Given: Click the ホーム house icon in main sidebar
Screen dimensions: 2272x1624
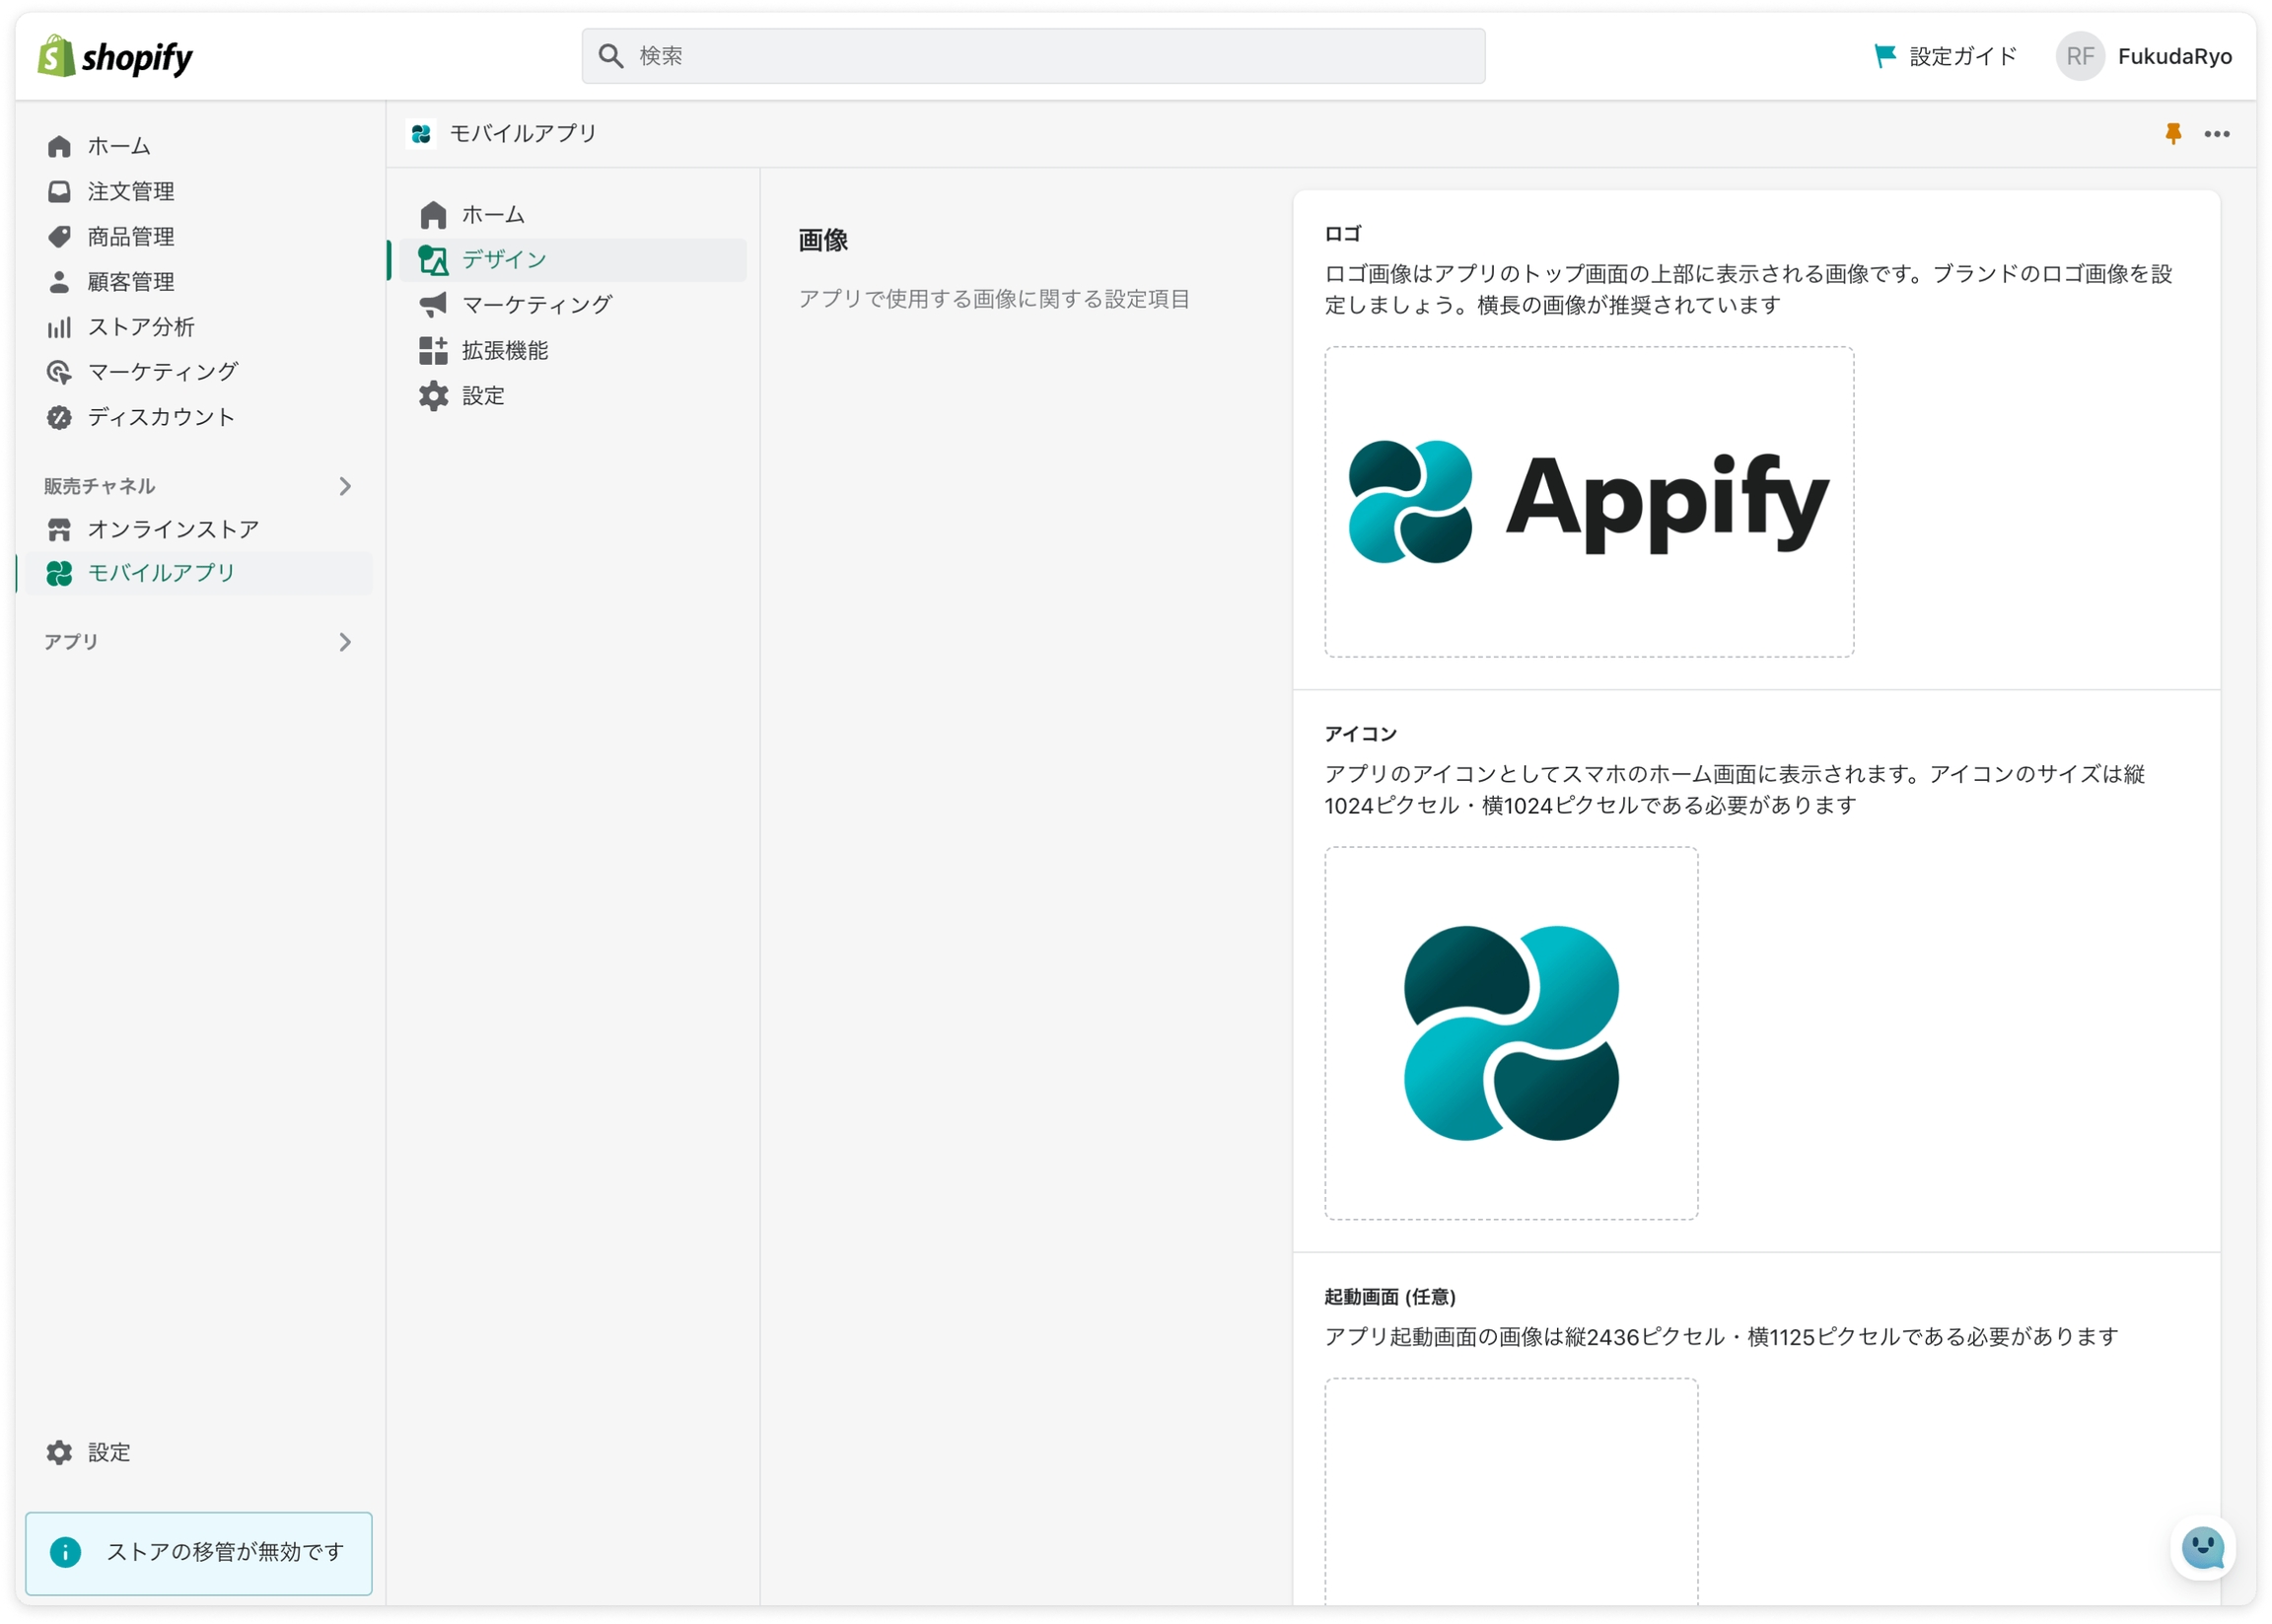Looking at the screenshot, I should point(59,146).
